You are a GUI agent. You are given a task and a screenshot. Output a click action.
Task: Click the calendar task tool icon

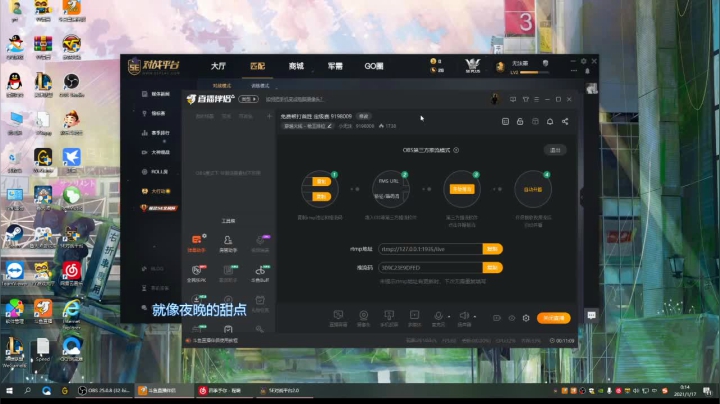point(260,301)
